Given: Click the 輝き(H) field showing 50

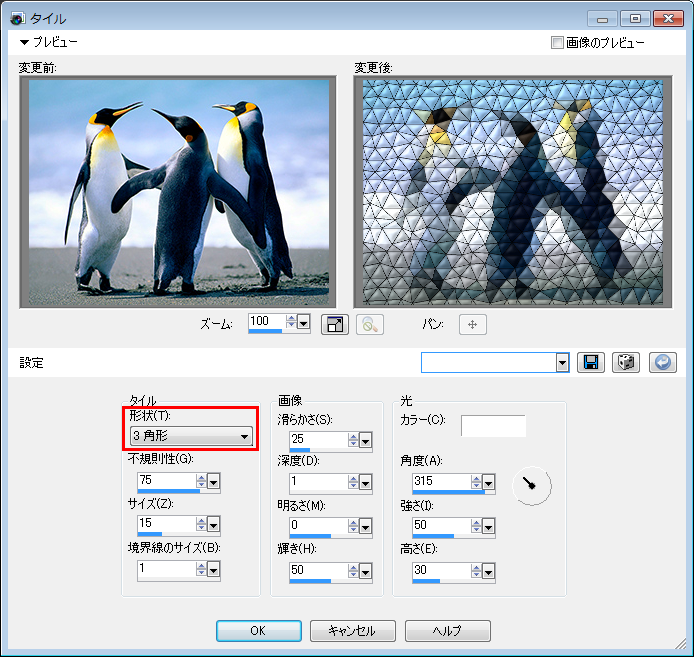Looking at the screenshot, I should point(318,570).
